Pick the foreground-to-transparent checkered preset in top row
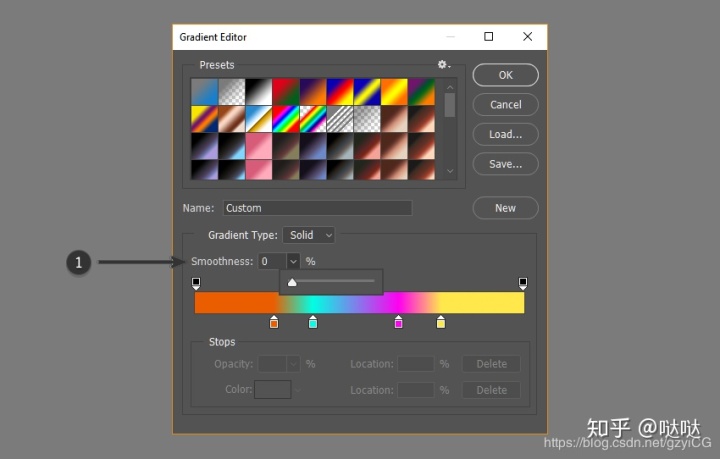 coord(231,92)
